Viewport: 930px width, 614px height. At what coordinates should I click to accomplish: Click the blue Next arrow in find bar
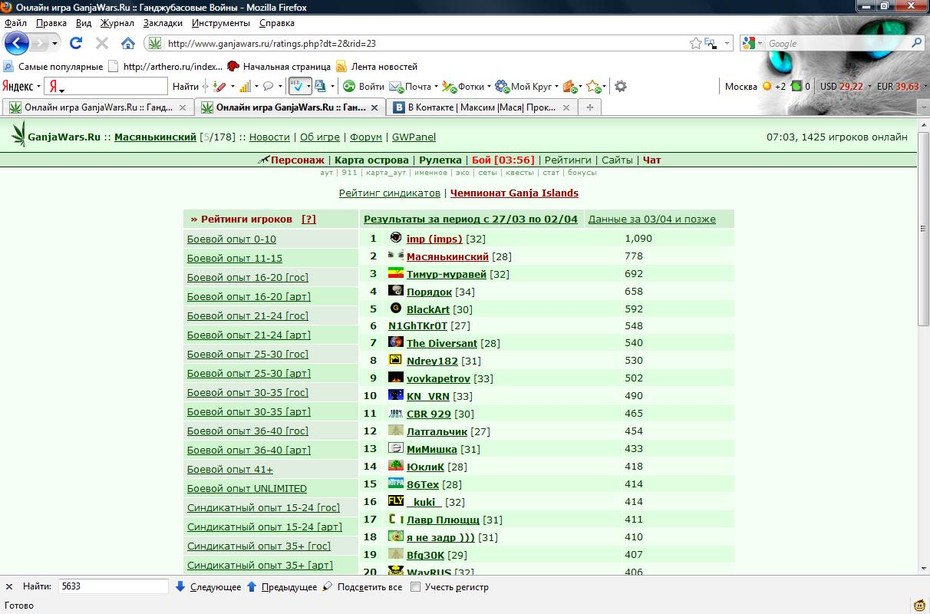[x=180, y=587]
